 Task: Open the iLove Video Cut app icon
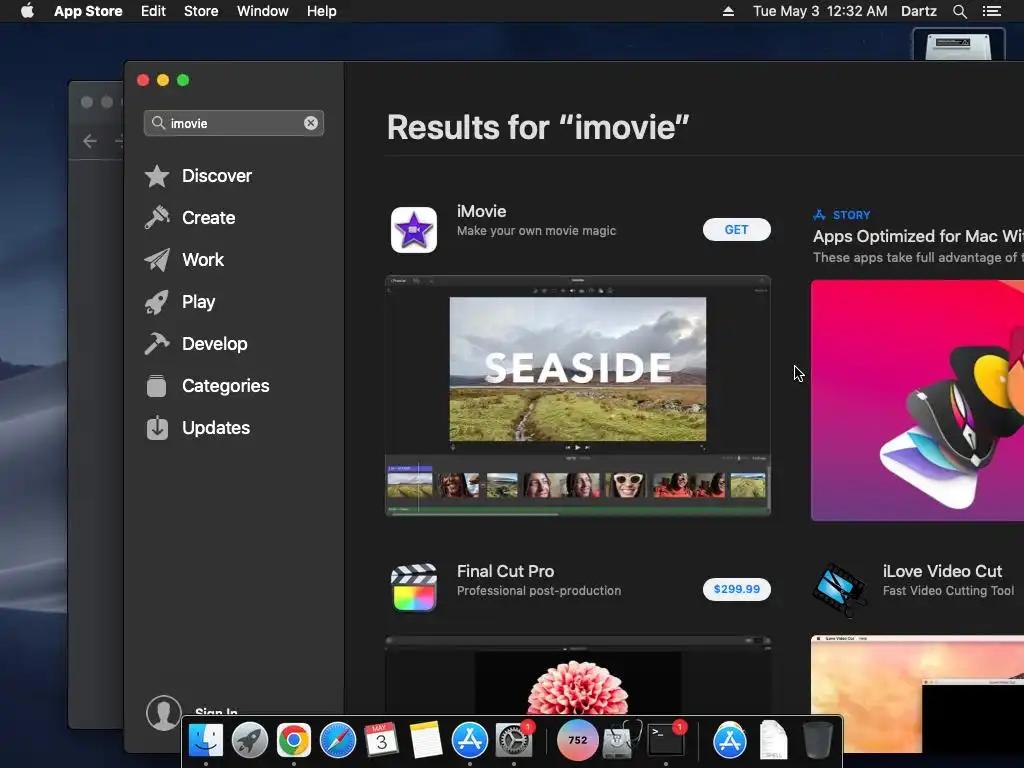(x=840, y=589)
